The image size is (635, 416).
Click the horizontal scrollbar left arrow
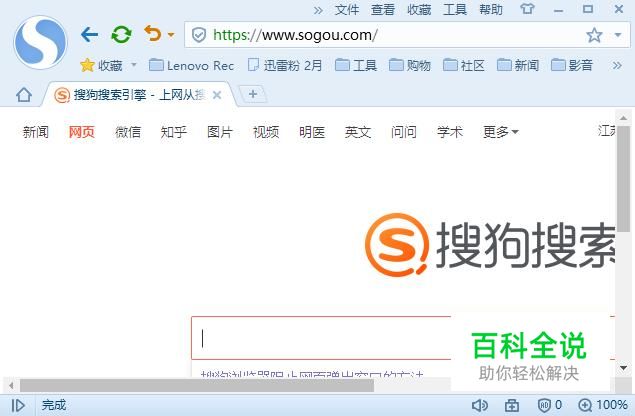(11, 385)
